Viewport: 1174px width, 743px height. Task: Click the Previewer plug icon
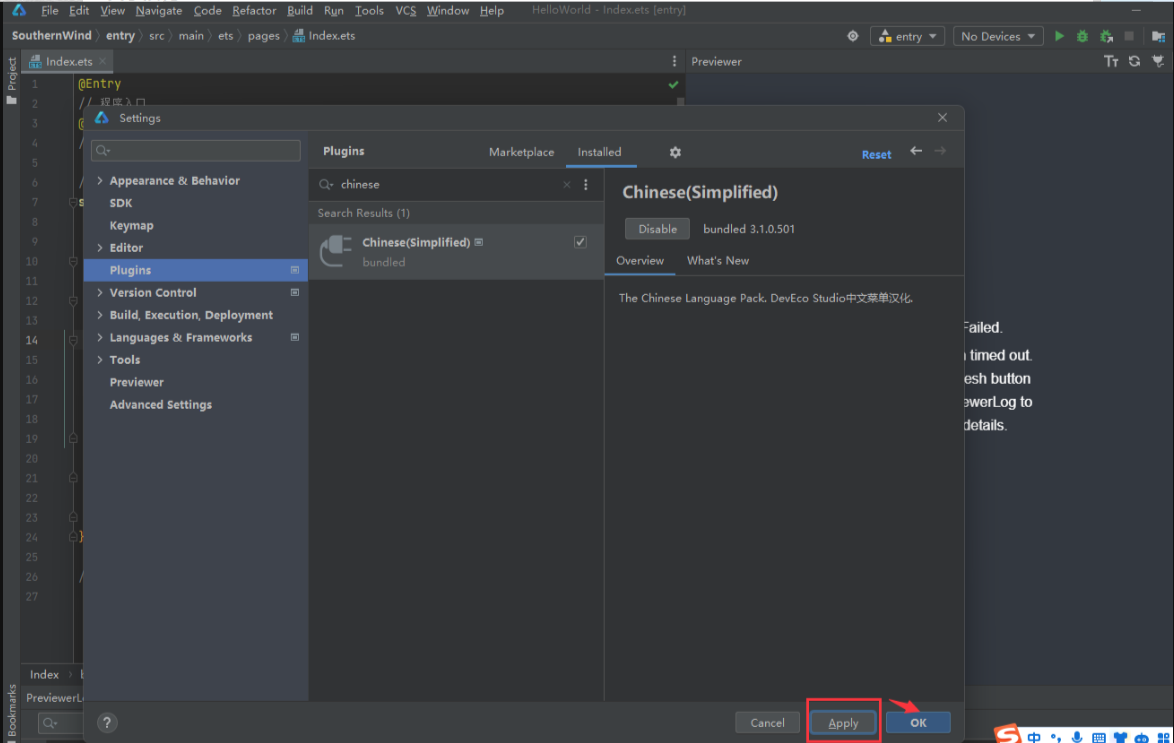click(1158, 61)
